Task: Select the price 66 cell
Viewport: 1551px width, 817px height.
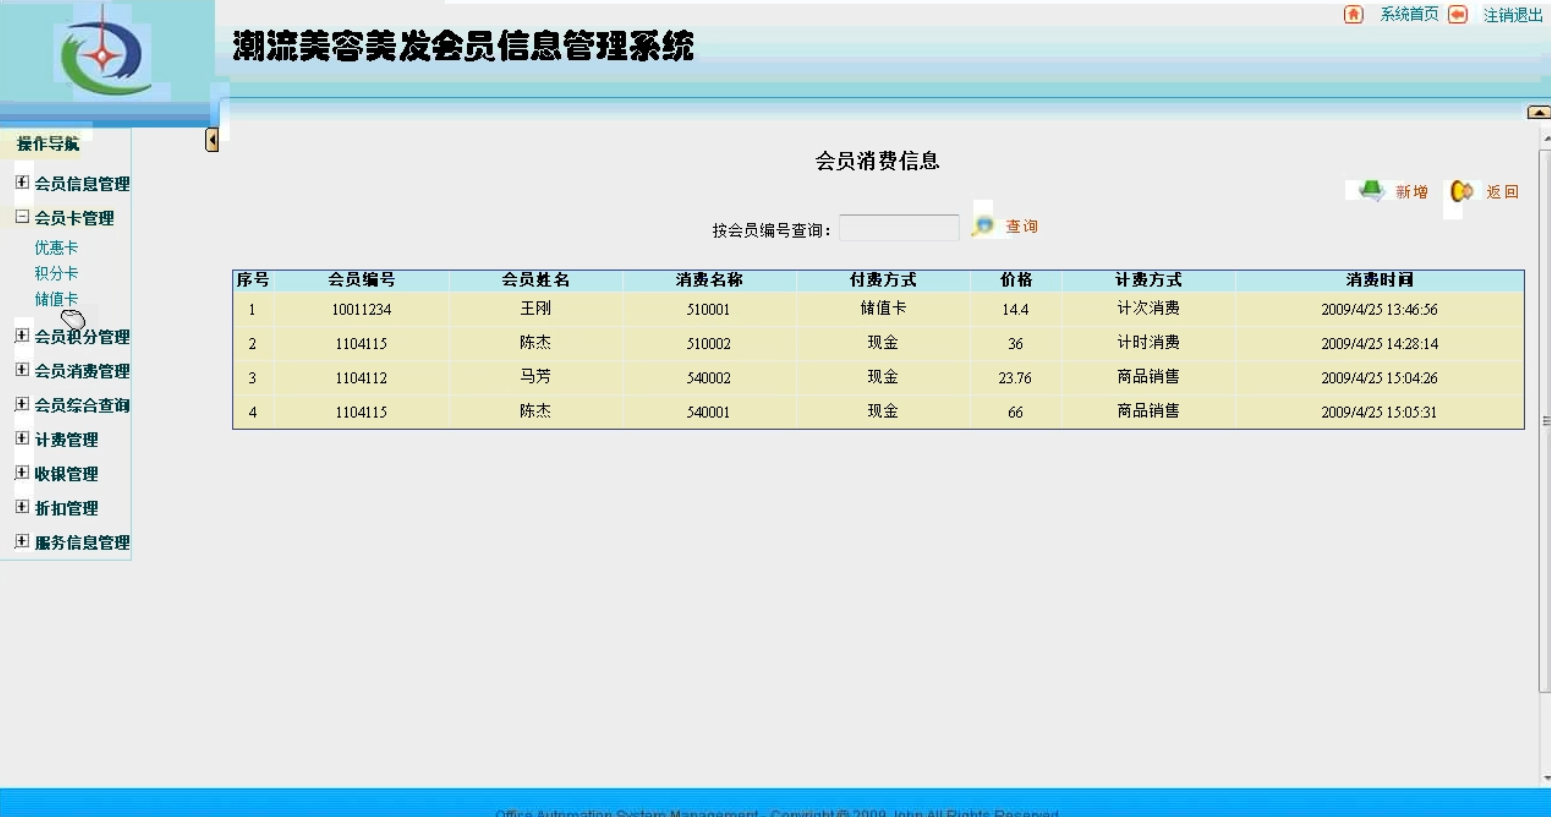Action: pyautogui.click(x=1015, y=412)
